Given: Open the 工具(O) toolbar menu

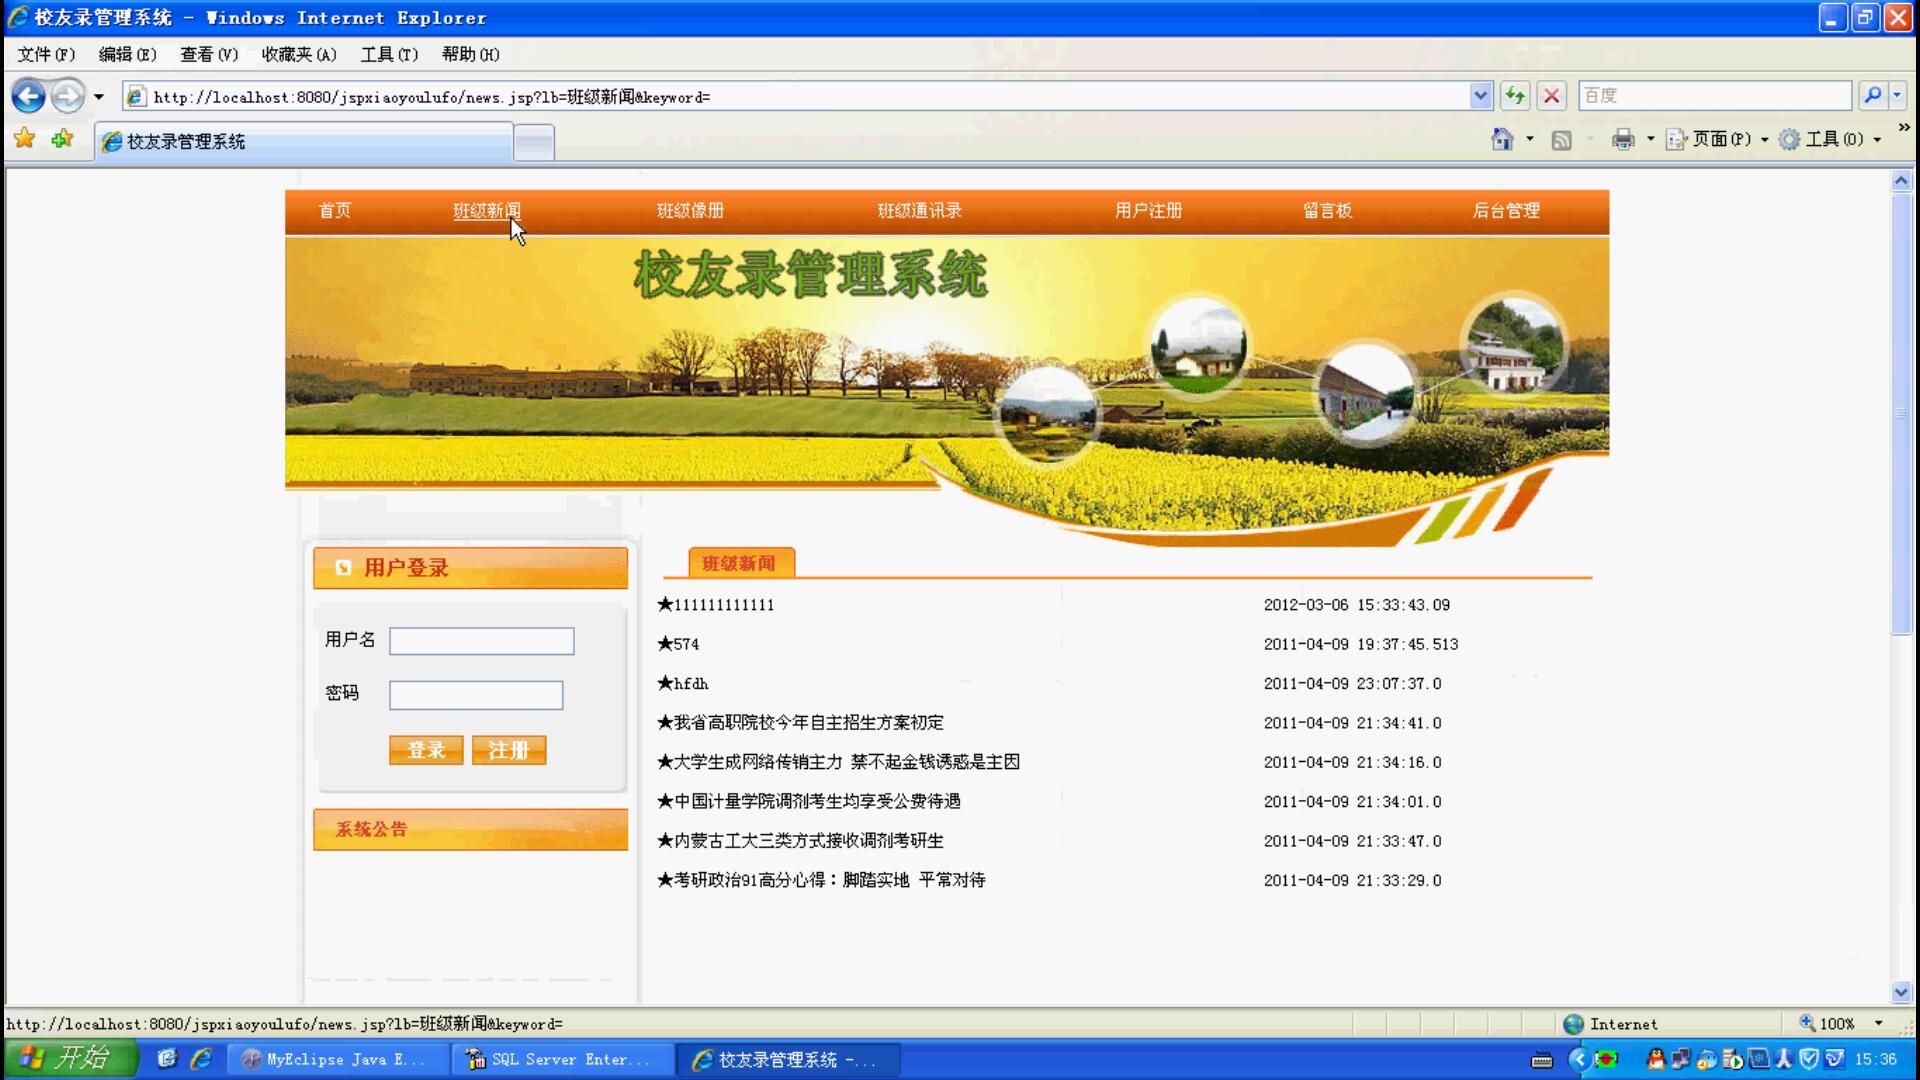Looking at the screenshot, I should pyautogui.click(x=1830, y=140).
